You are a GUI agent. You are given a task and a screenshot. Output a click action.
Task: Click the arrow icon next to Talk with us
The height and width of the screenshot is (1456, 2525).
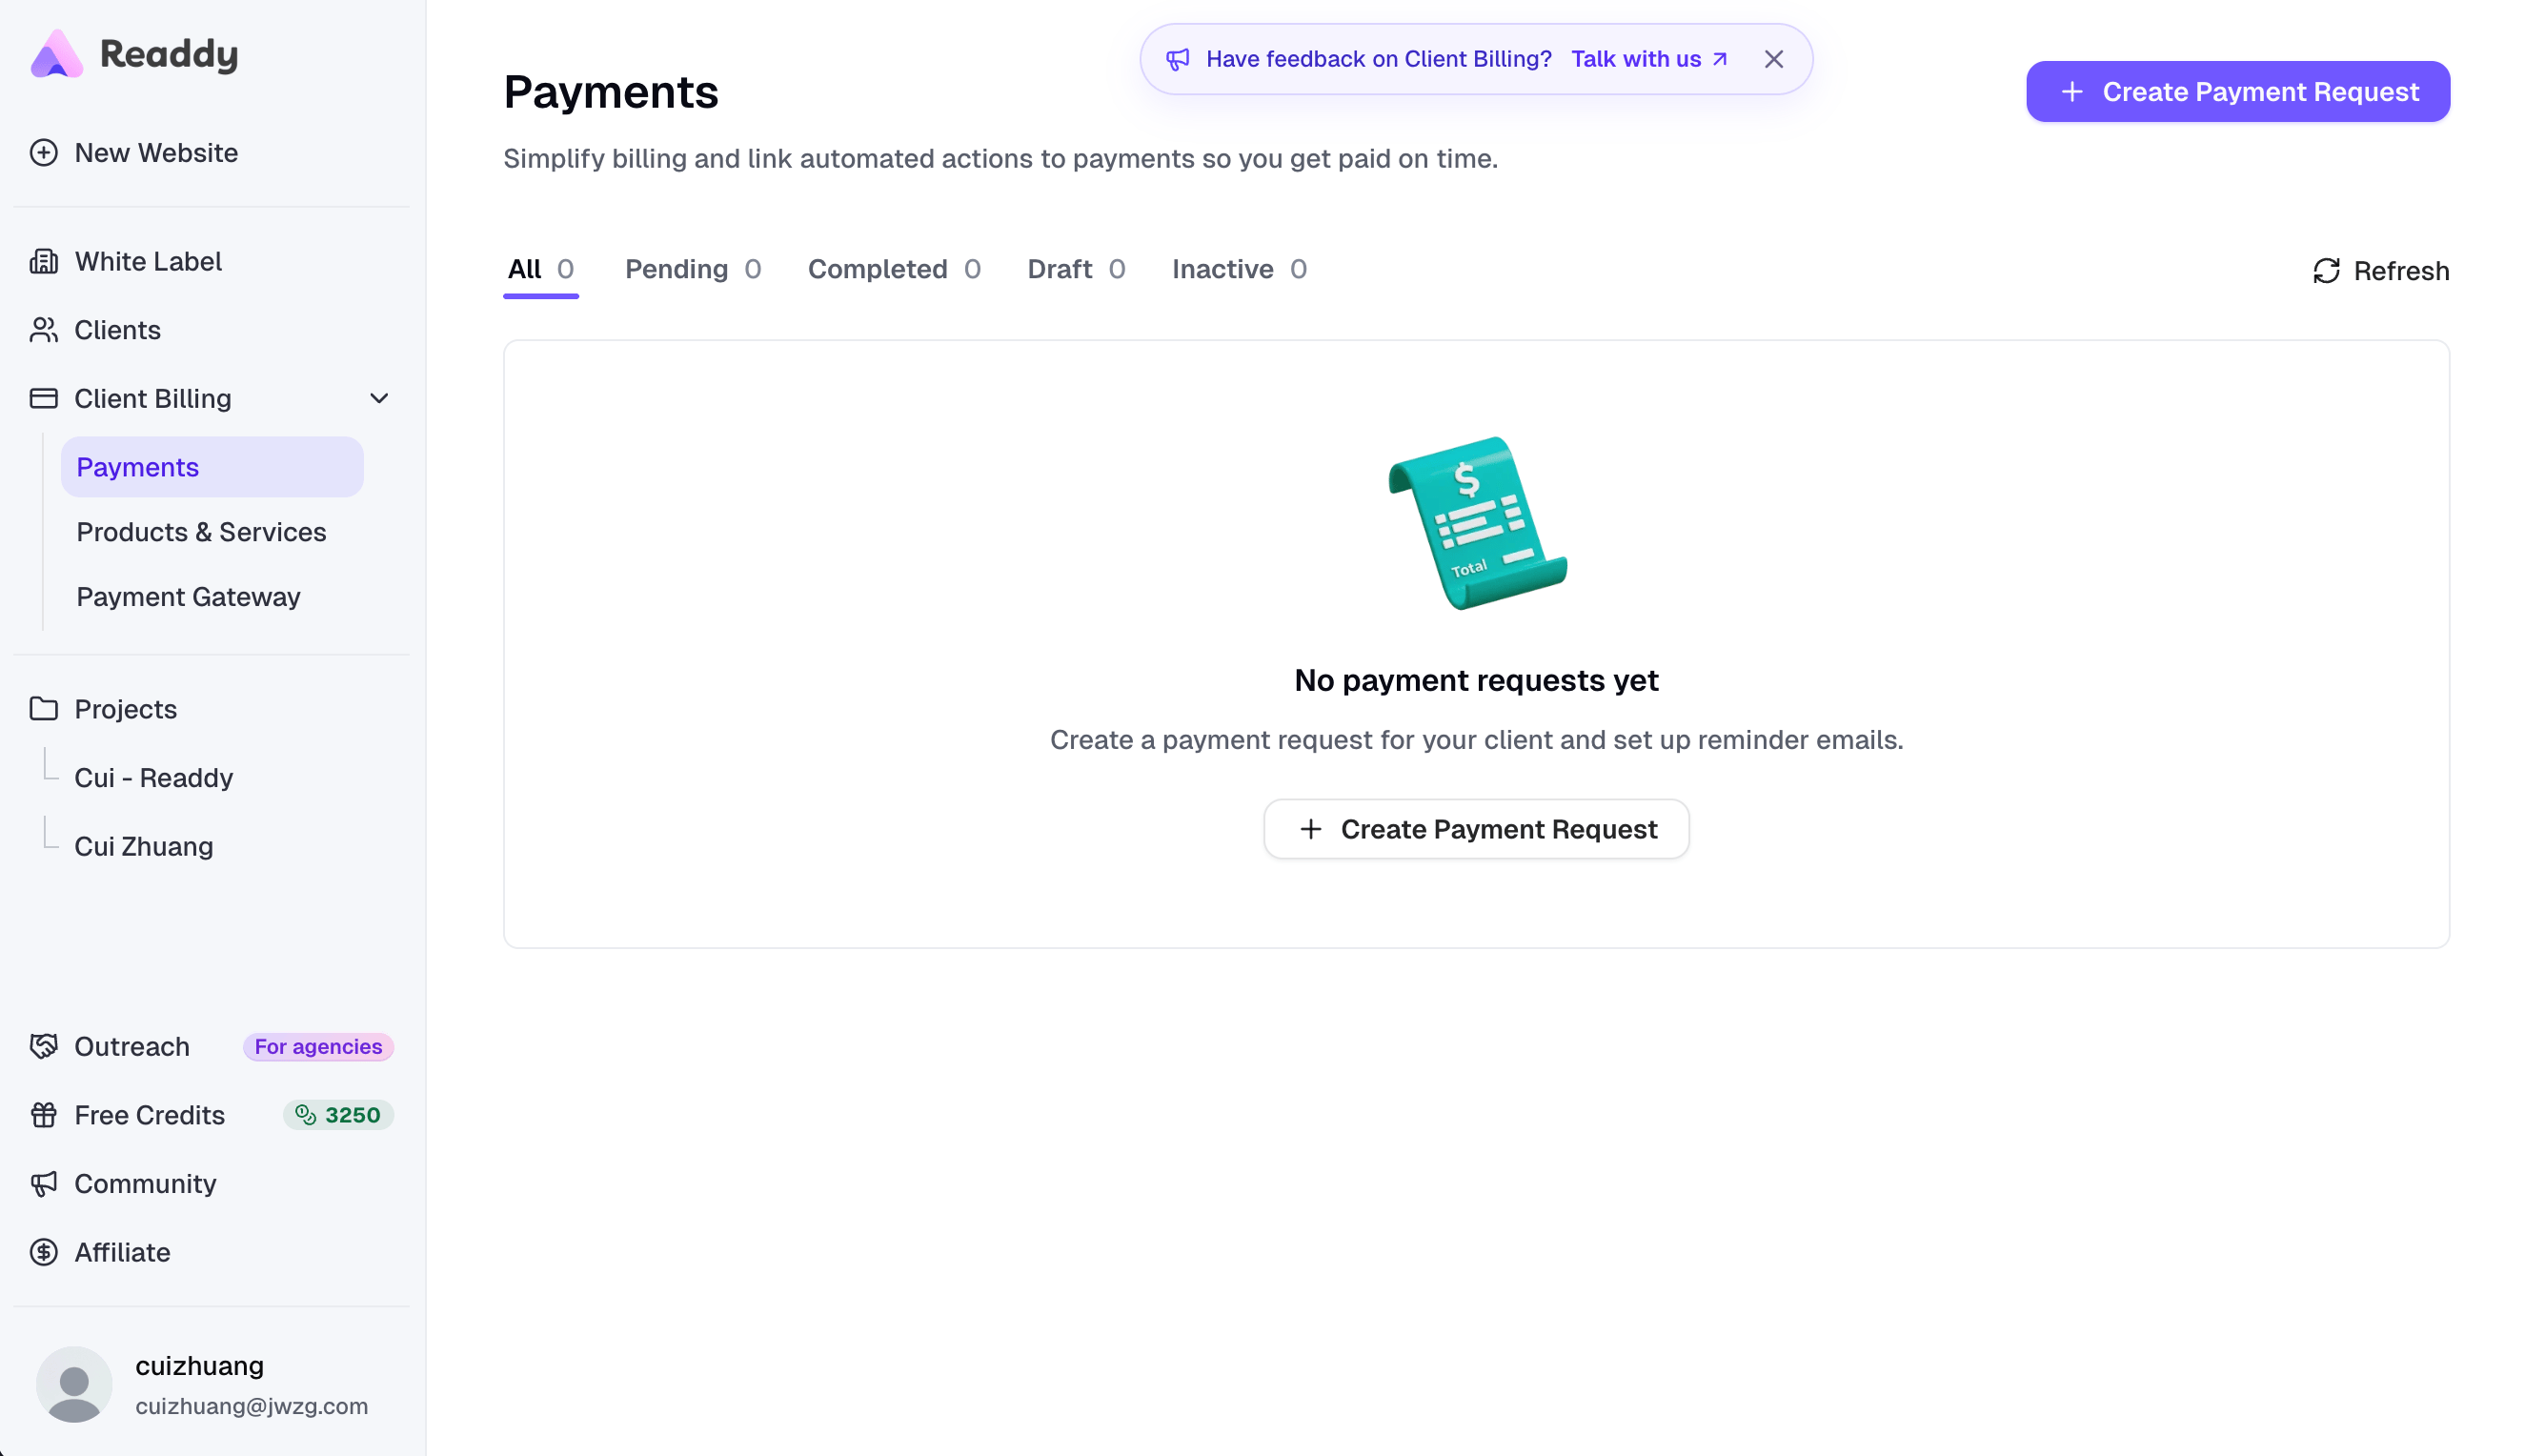click(x=1719, y=59)
